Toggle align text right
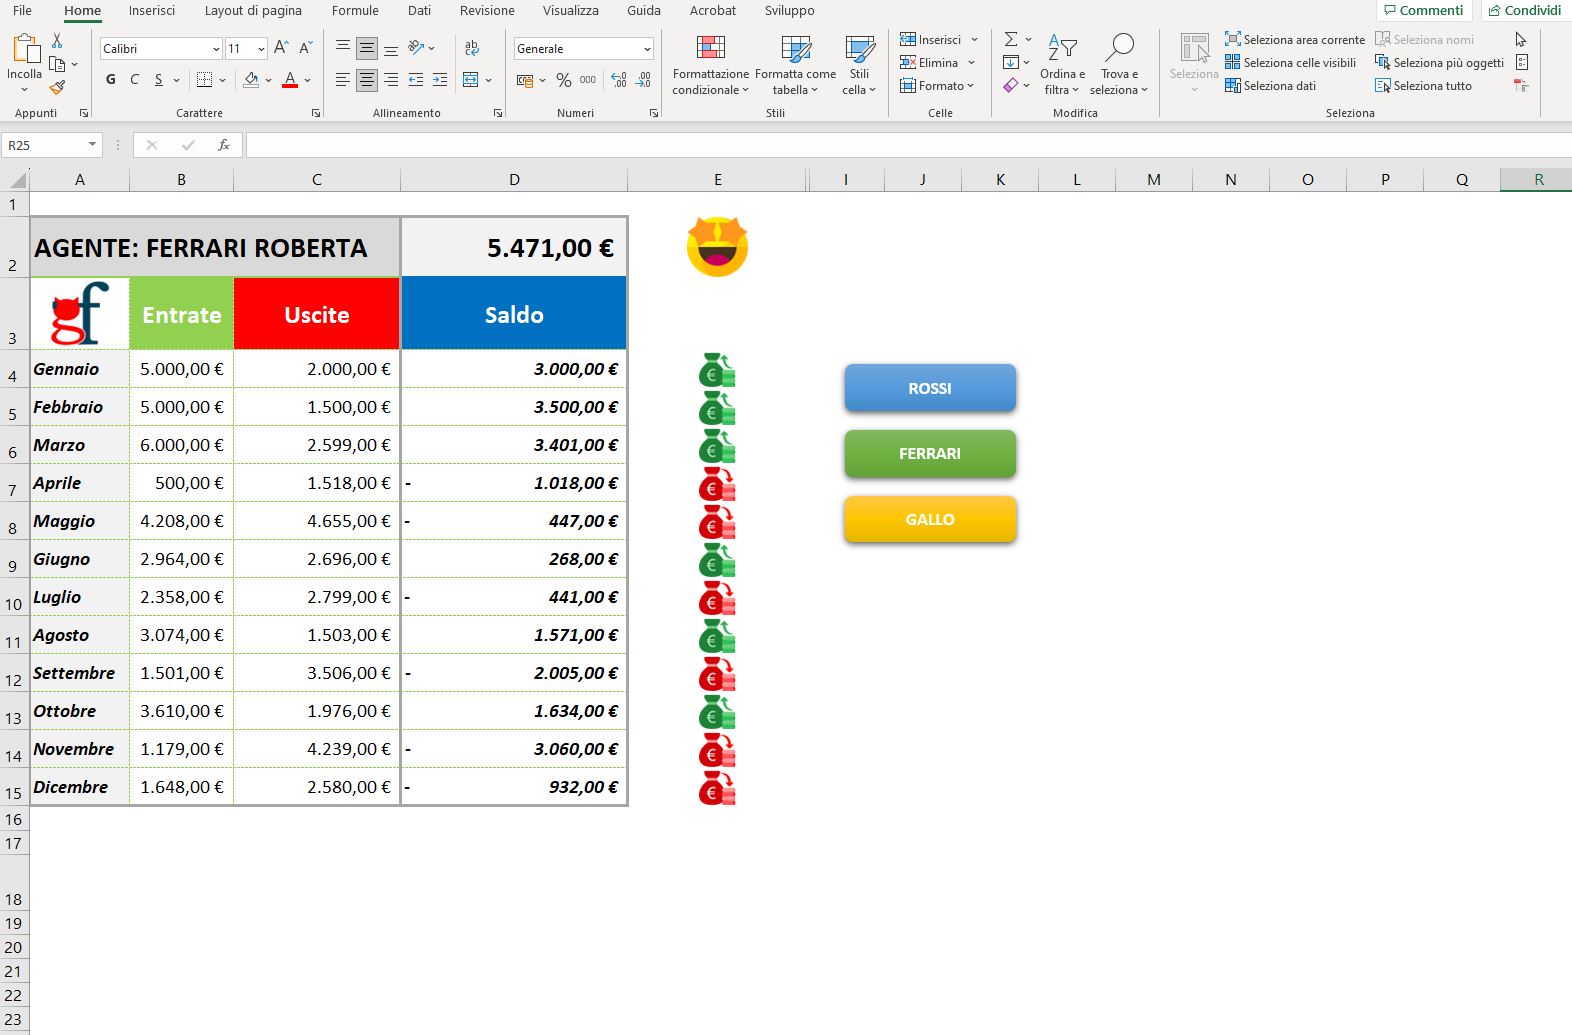 [391, 80]
